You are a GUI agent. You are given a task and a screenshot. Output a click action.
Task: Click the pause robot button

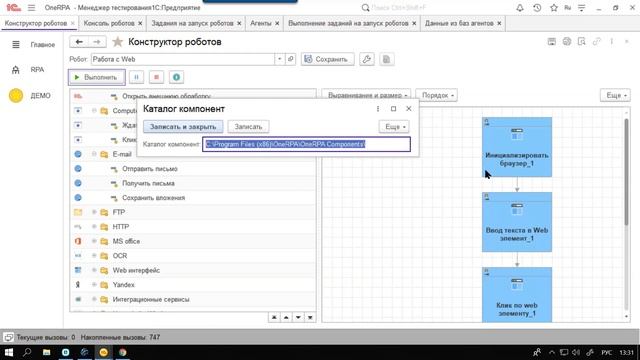[136, 77]
